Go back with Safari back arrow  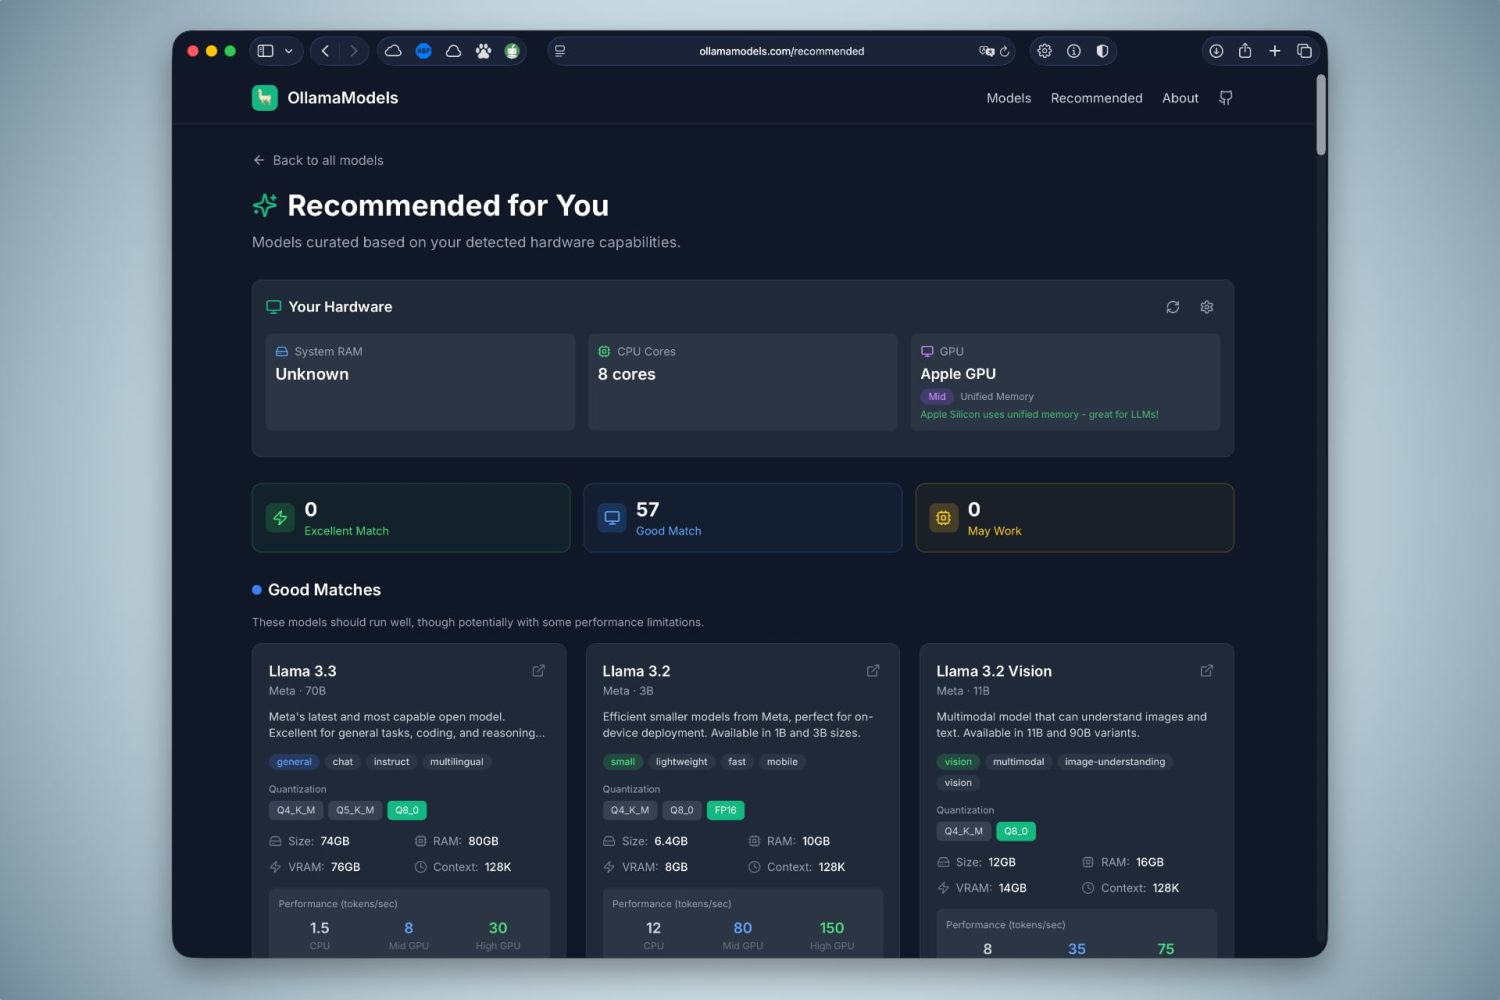tap(325, 51)
